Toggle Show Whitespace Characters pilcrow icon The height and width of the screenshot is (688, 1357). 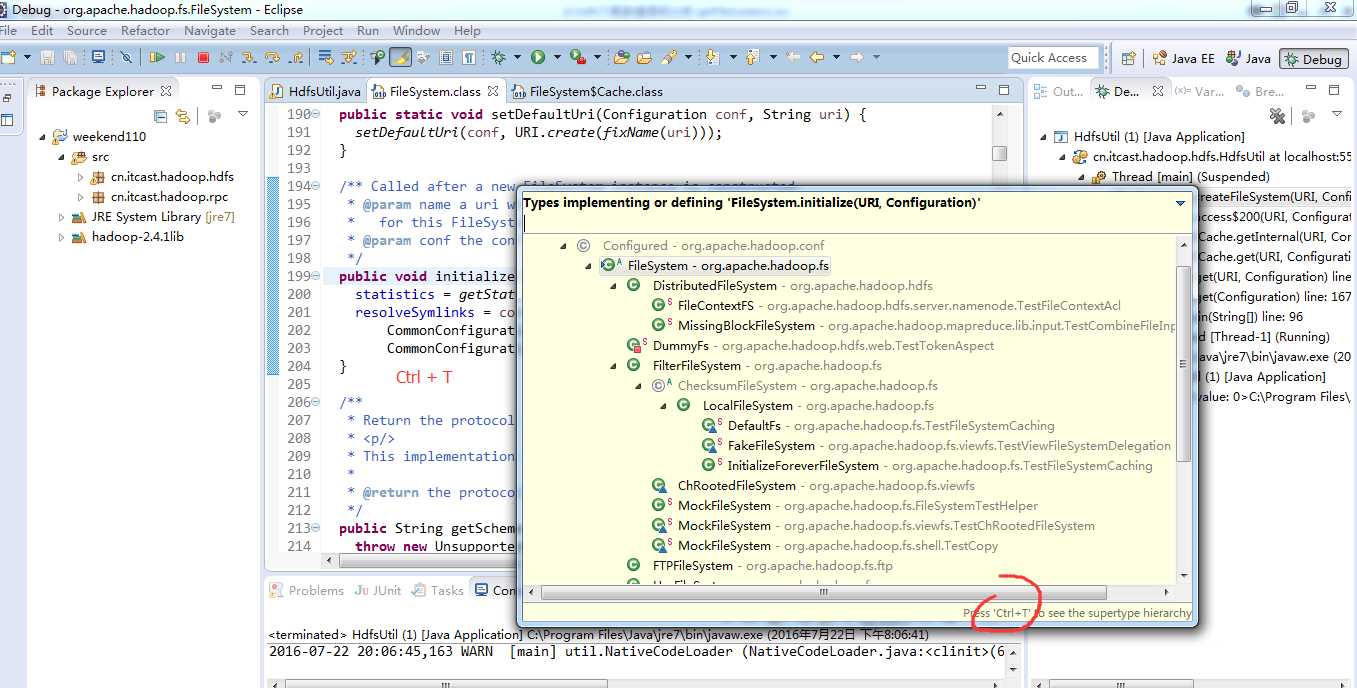point(469,58)
